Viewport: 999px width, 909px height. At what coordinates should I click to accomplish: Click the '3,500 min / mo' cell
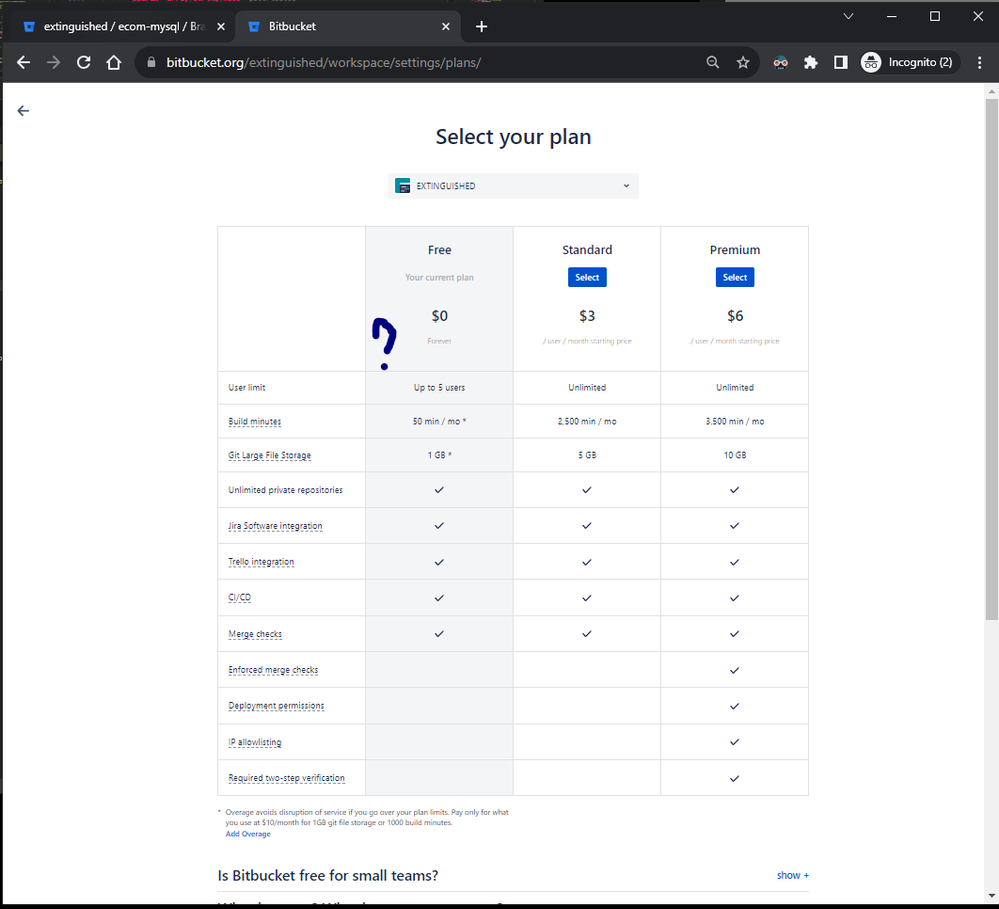click(x=735, y=421)
